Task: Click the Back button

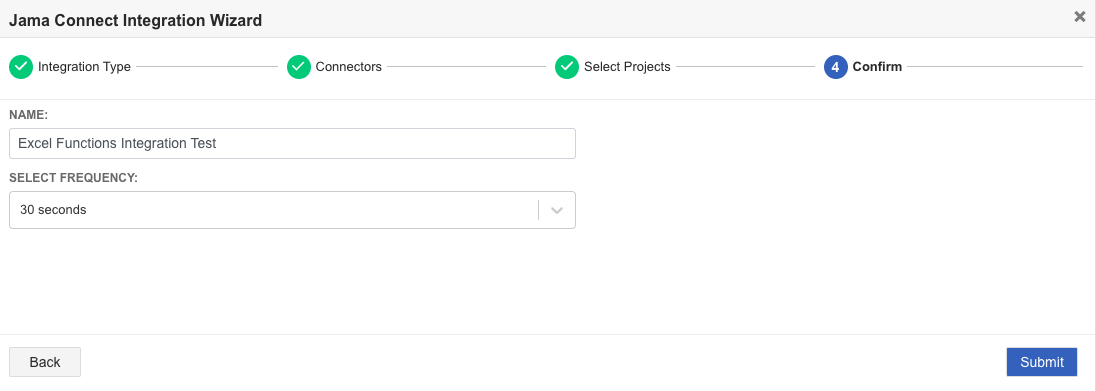Action: click(45, 362)
